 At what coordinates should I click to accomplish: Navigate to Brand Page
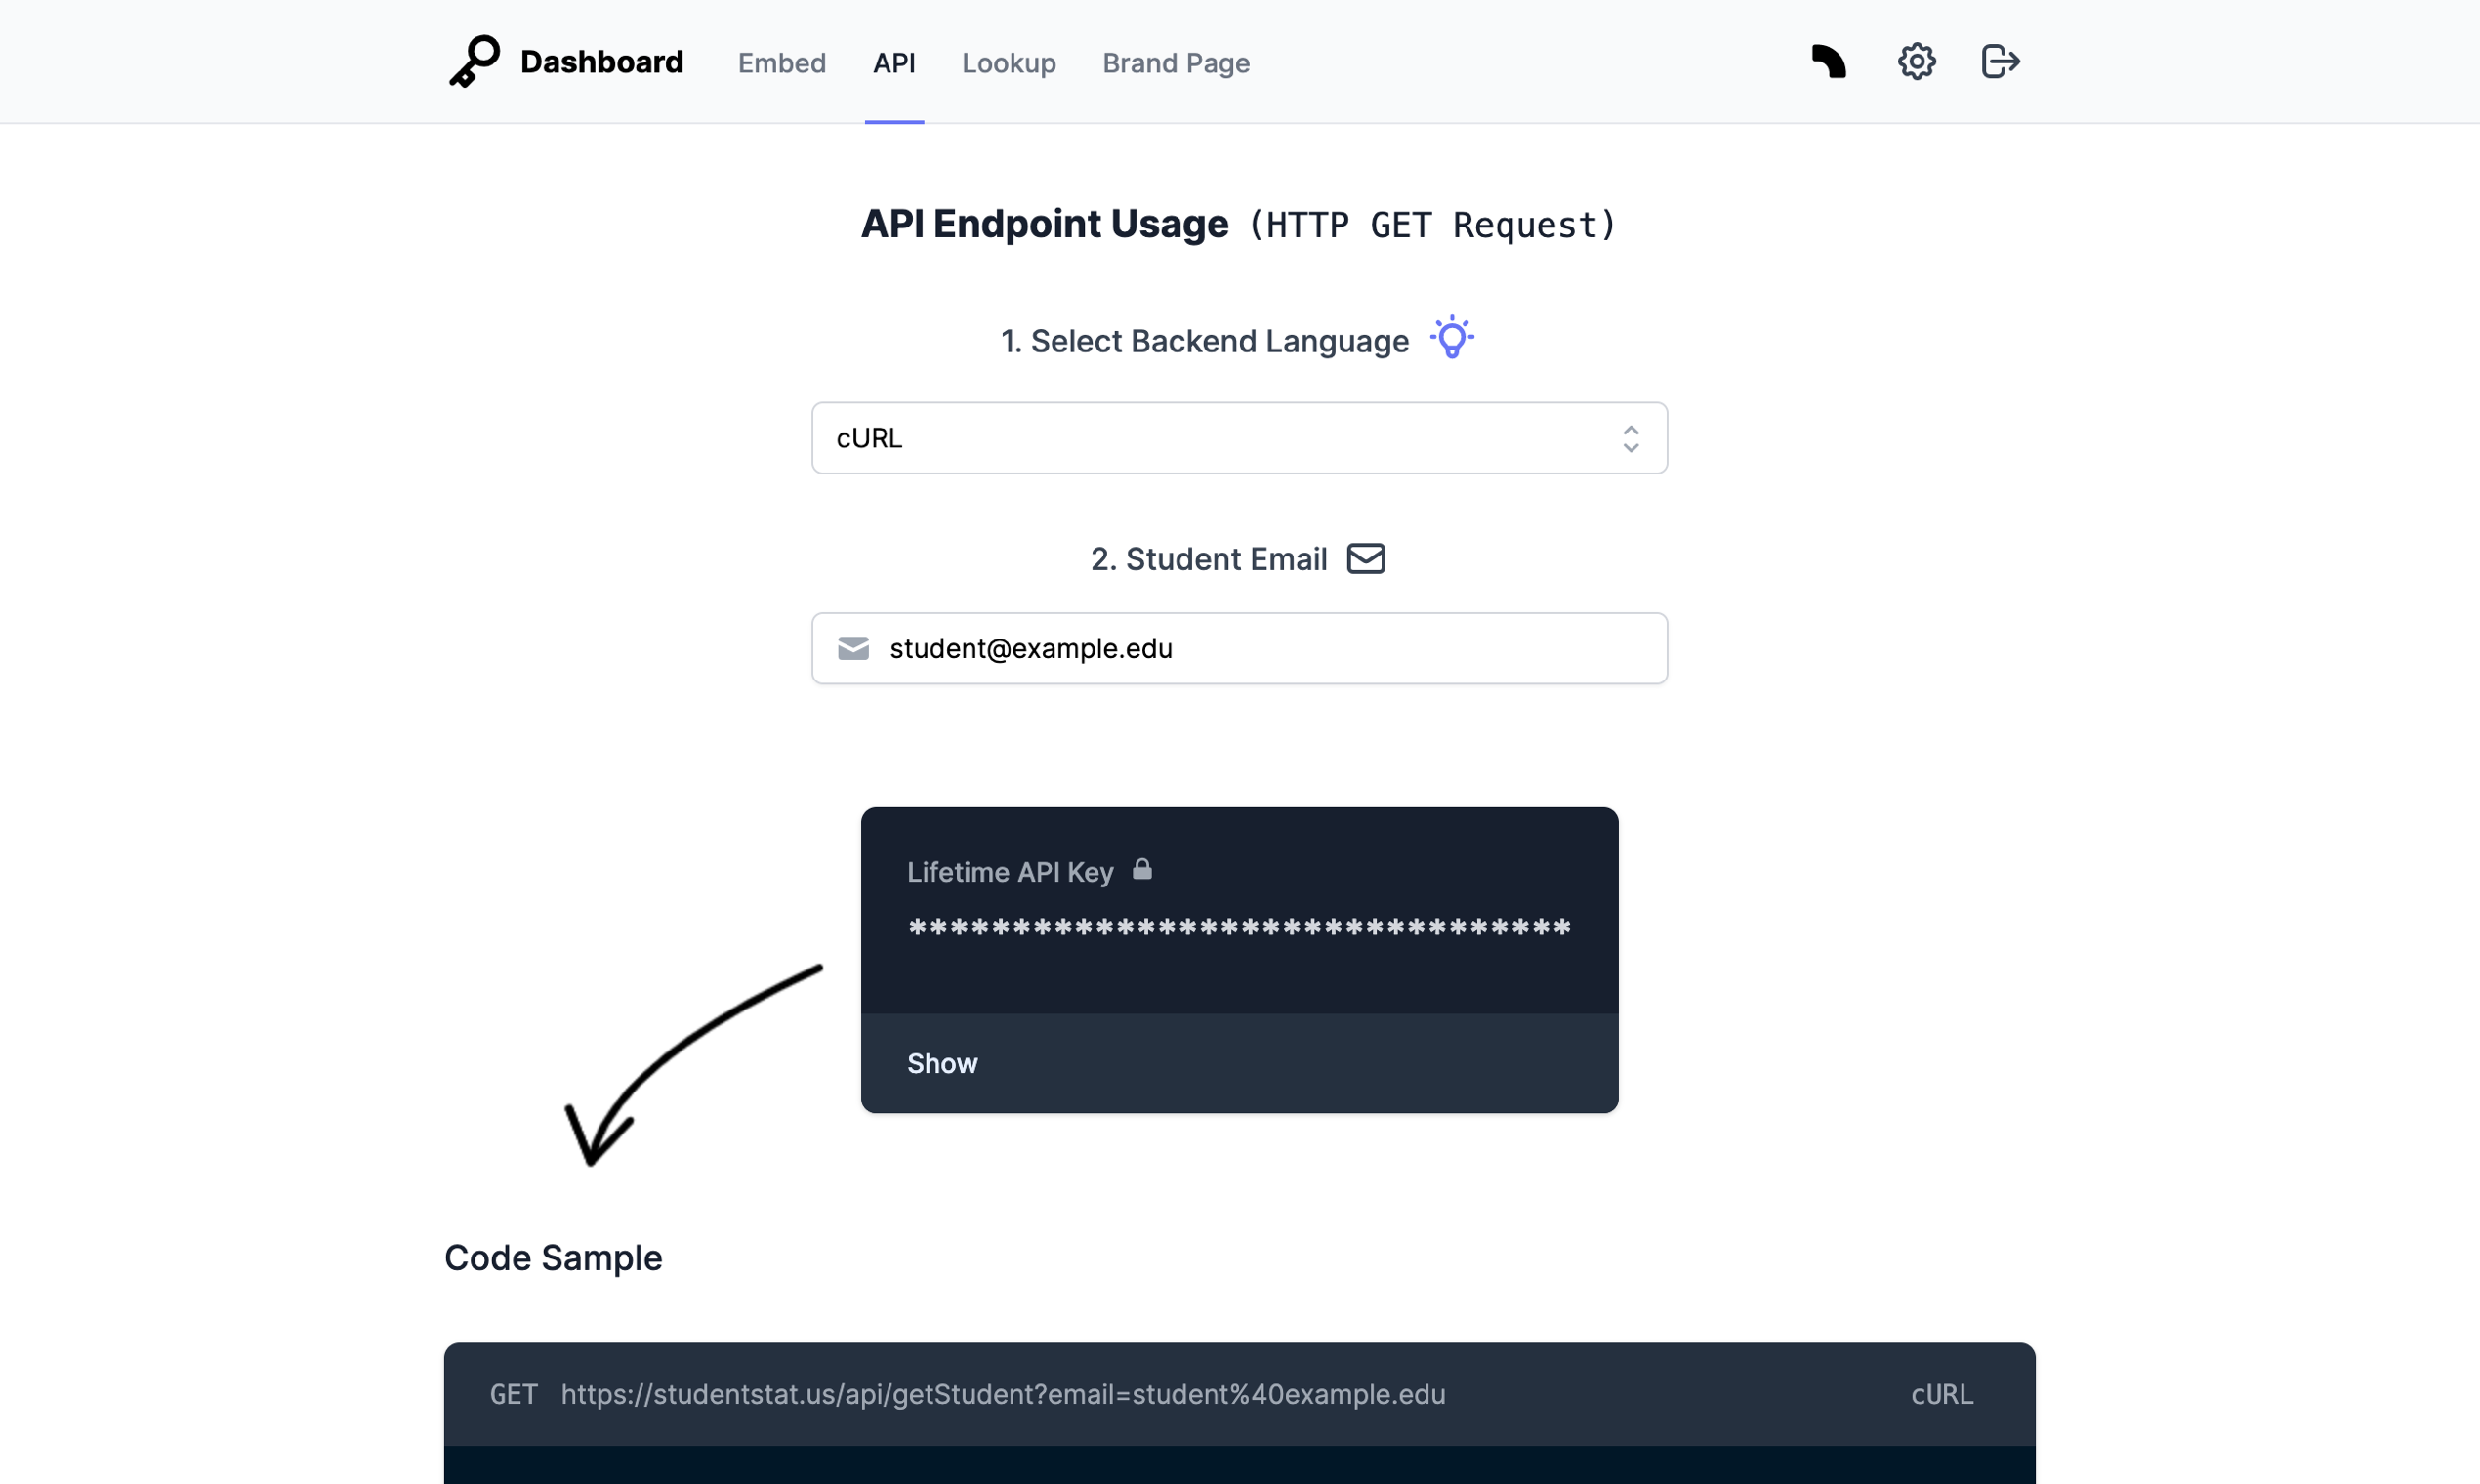(1175, 62)
